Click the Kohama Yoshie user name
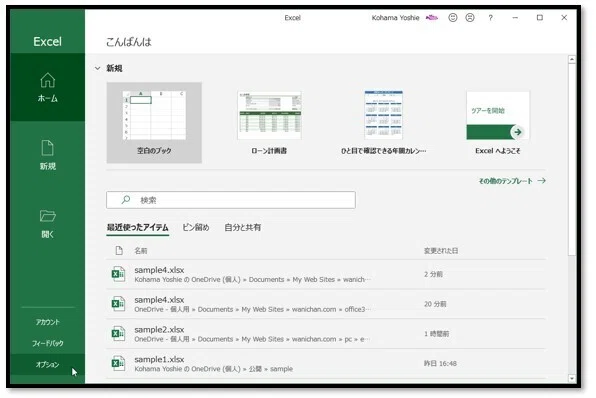This screenshot has width=596, height=398. point(395,17)
